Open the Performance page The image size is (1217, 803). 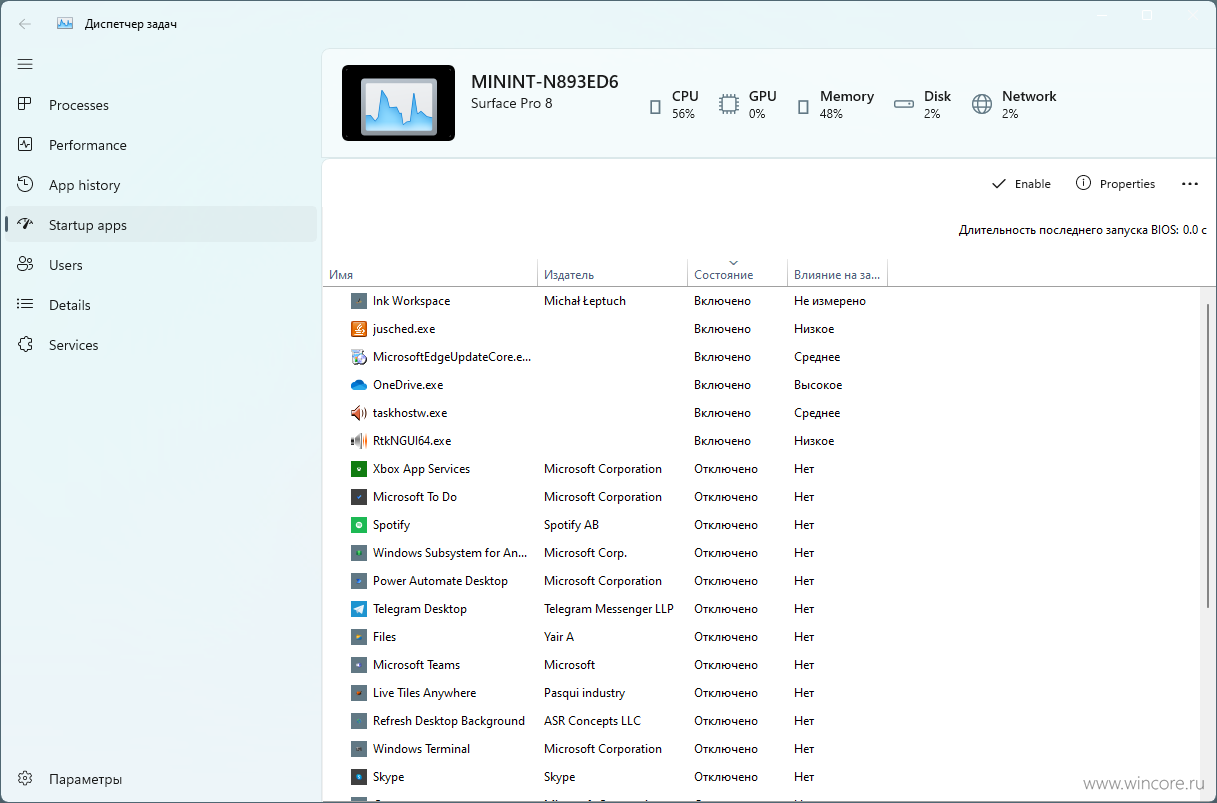(x=161, y=145)
